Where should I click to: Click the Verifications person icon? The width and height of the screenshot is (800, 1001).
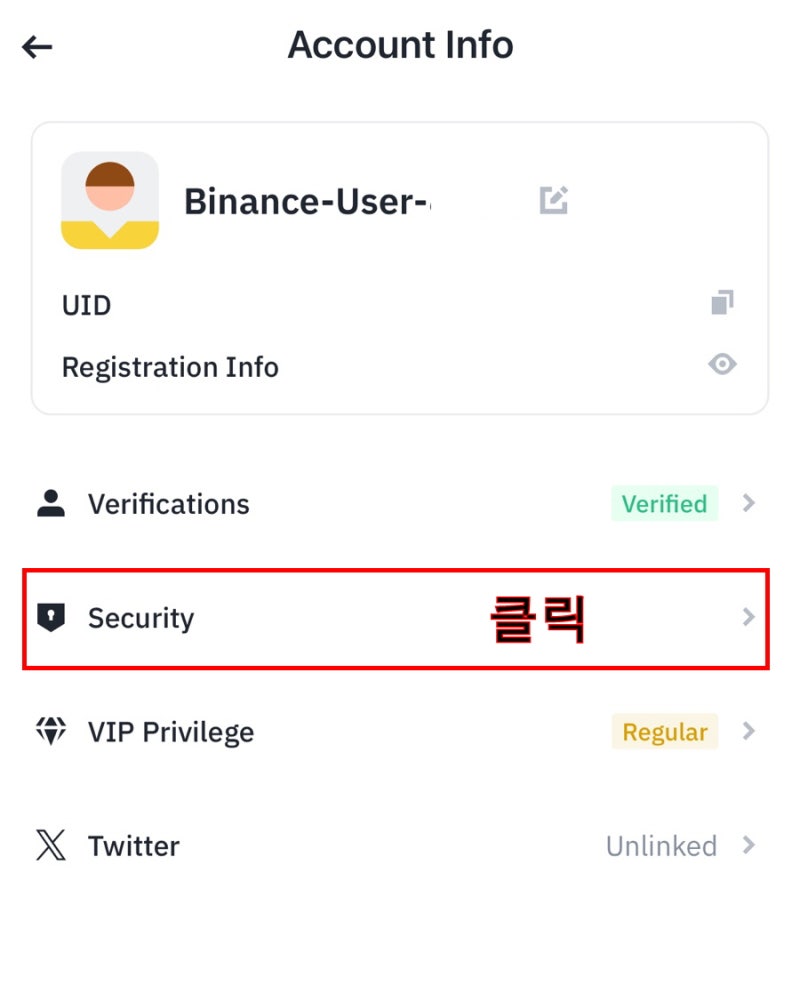pyautogui.click(x=51, y=503)
